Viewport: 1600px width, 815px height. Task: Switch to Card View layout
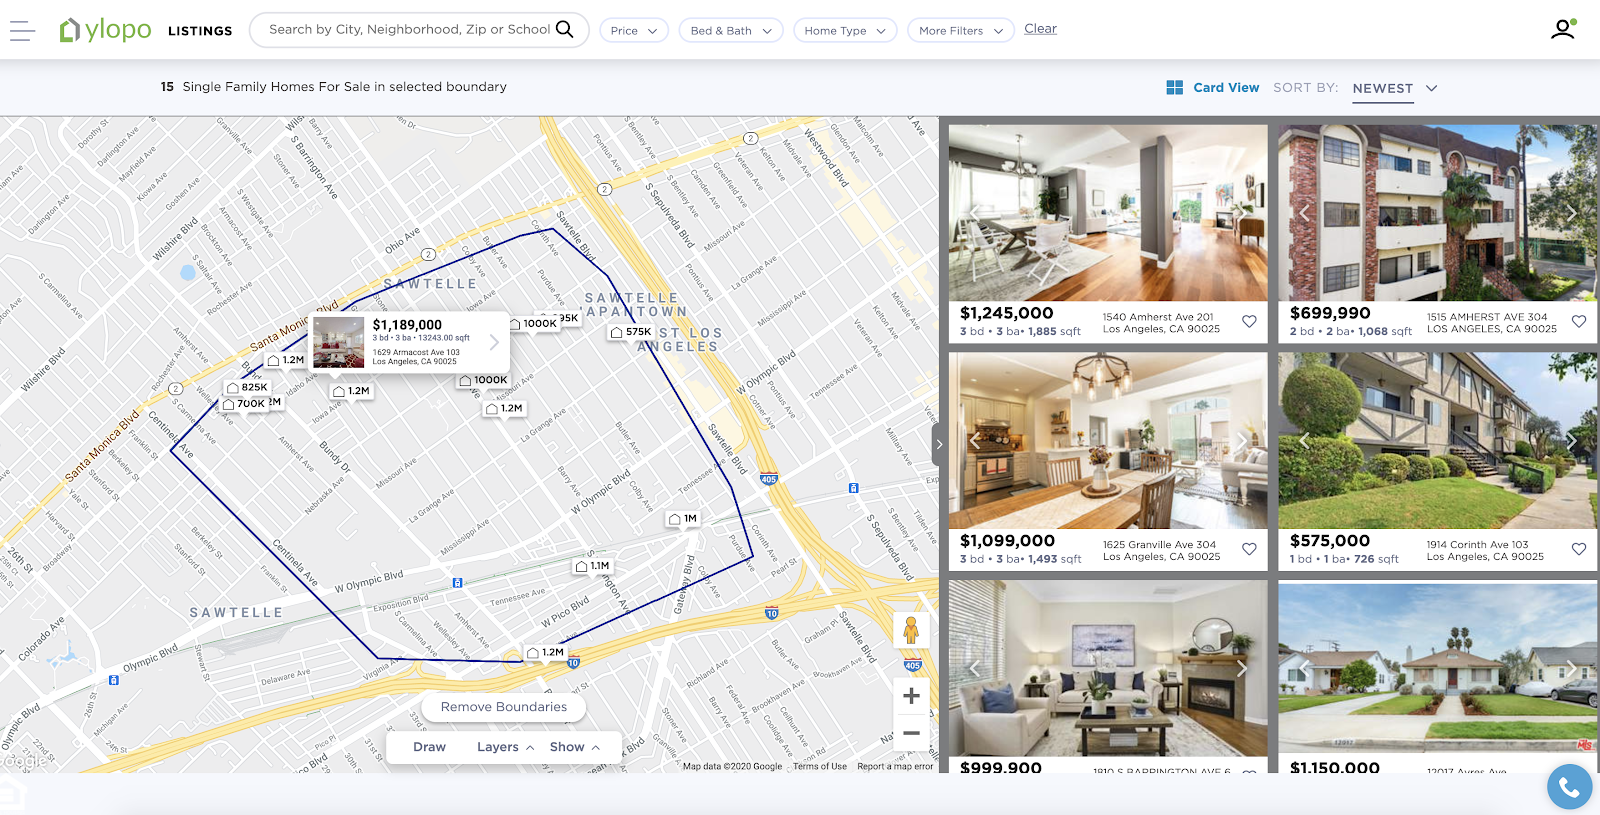point(1212,88)
